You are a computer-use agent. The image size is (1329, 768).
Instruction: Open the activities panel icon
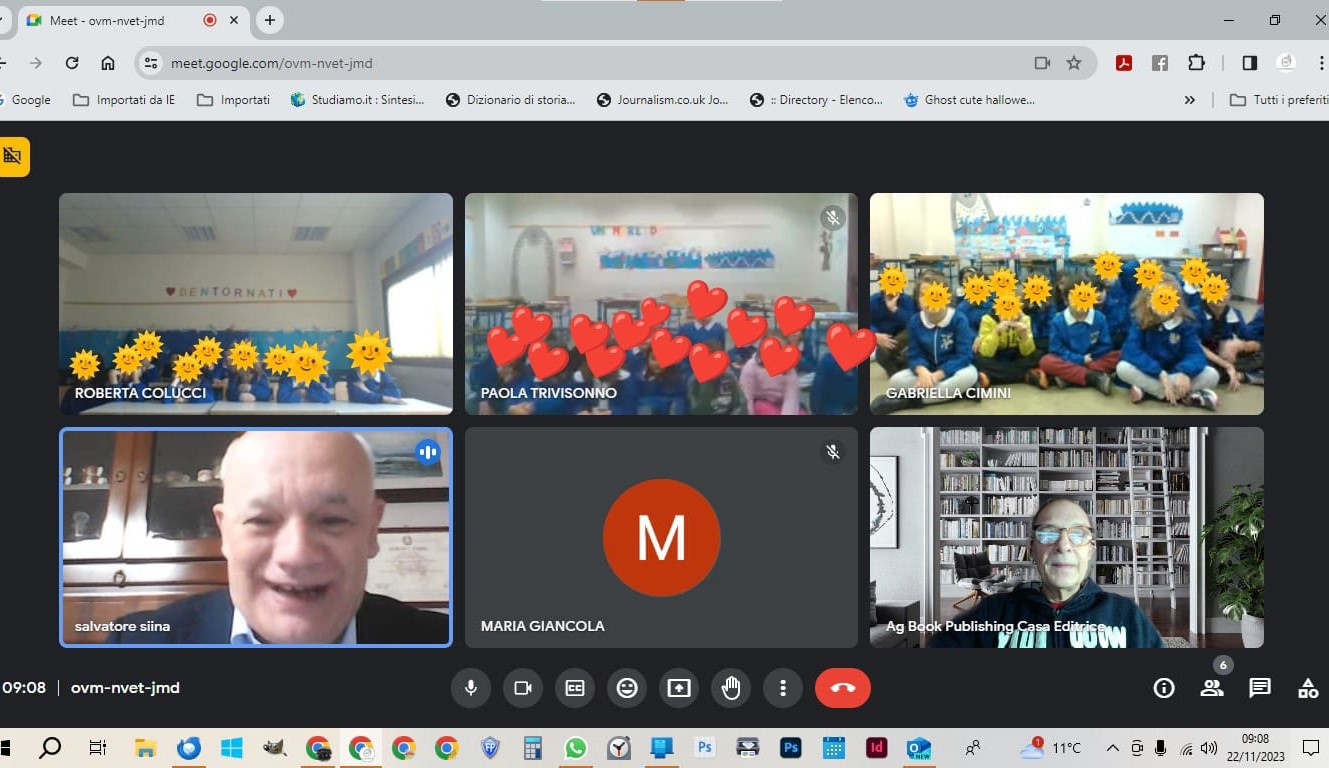click(1307, 688)
